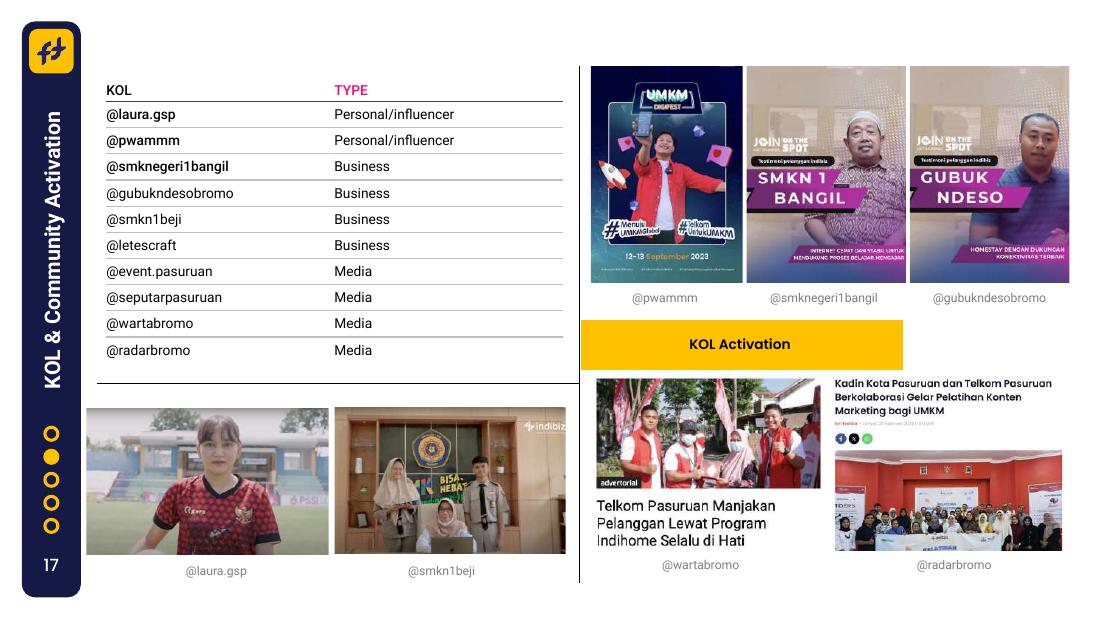Click the @smkn1beji caption under the photo

click(x=441, y=571)
